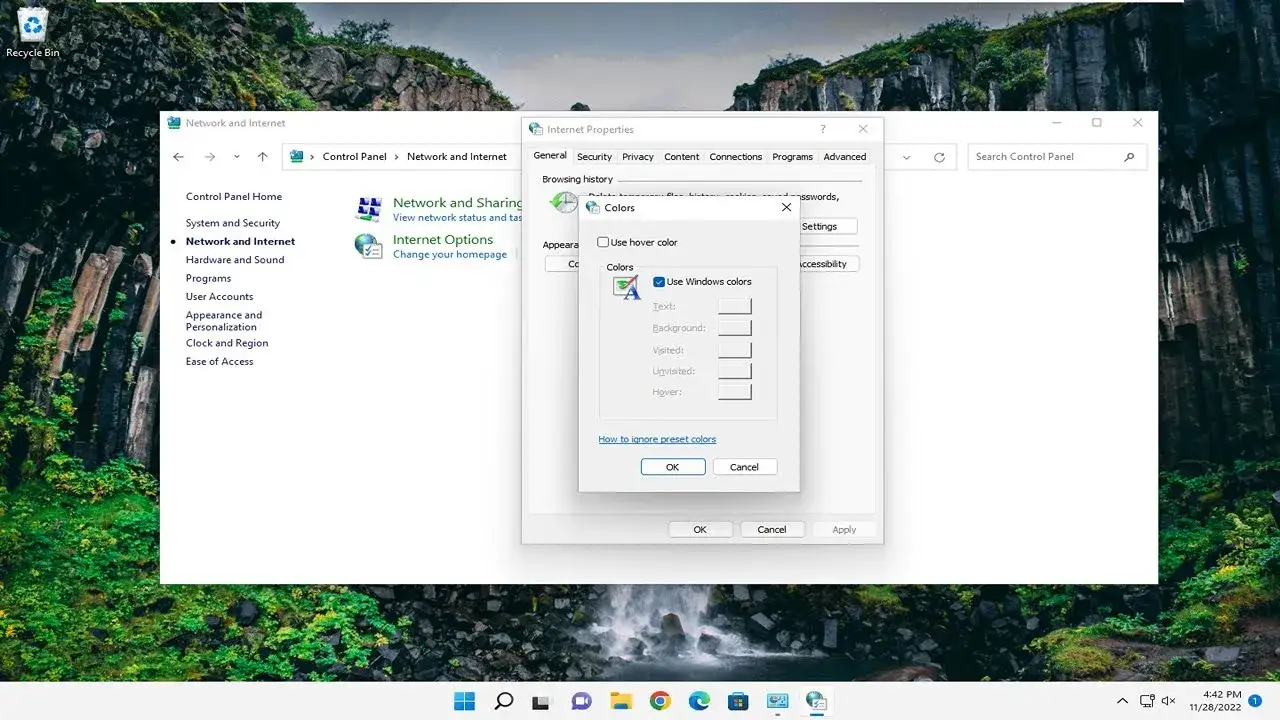The height and width of the screenshot is (720, 1280).
Task: Click the Text color swatch
Action: pyautogui.click(x=734, y=306)
